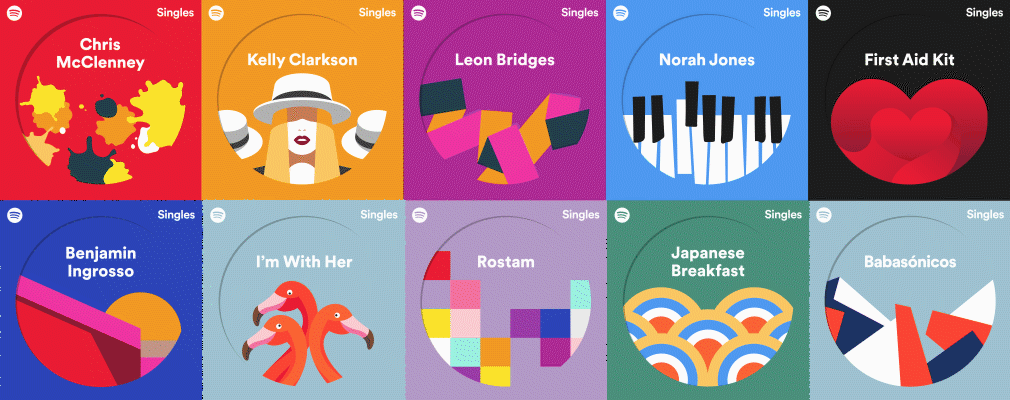Image resolution: width=1010 pixels, height=400 pixels.
Task: Click Spotify logo on Babasónicos cover
Action: click(x=824, y=214)
